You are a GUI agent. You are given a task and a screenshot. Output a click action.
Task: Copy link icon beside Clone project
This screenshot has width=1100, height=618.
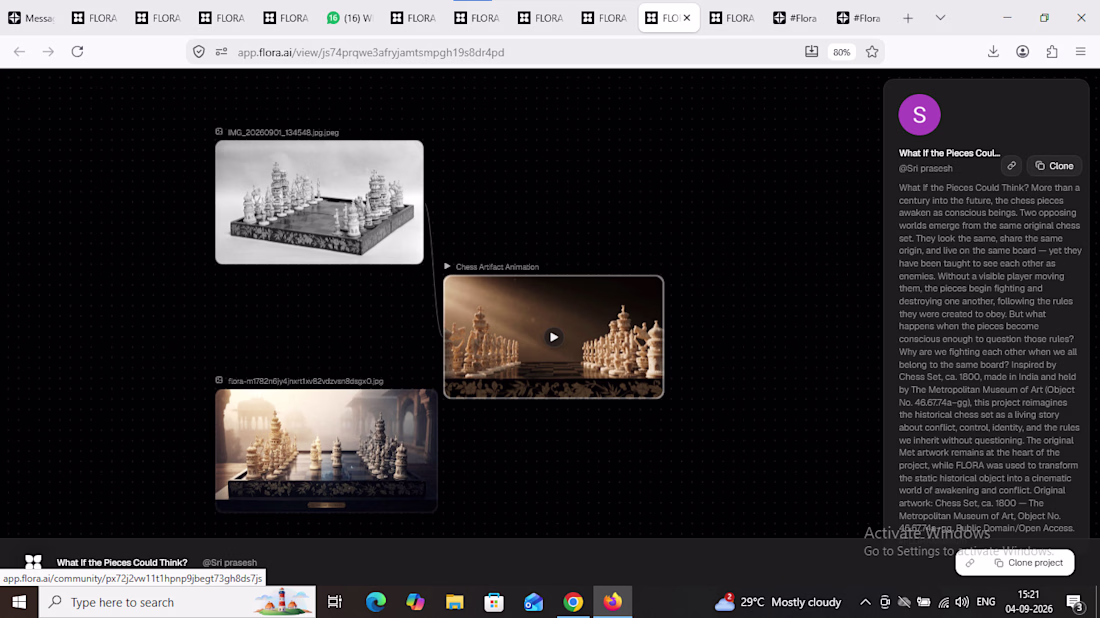point(970,563)
